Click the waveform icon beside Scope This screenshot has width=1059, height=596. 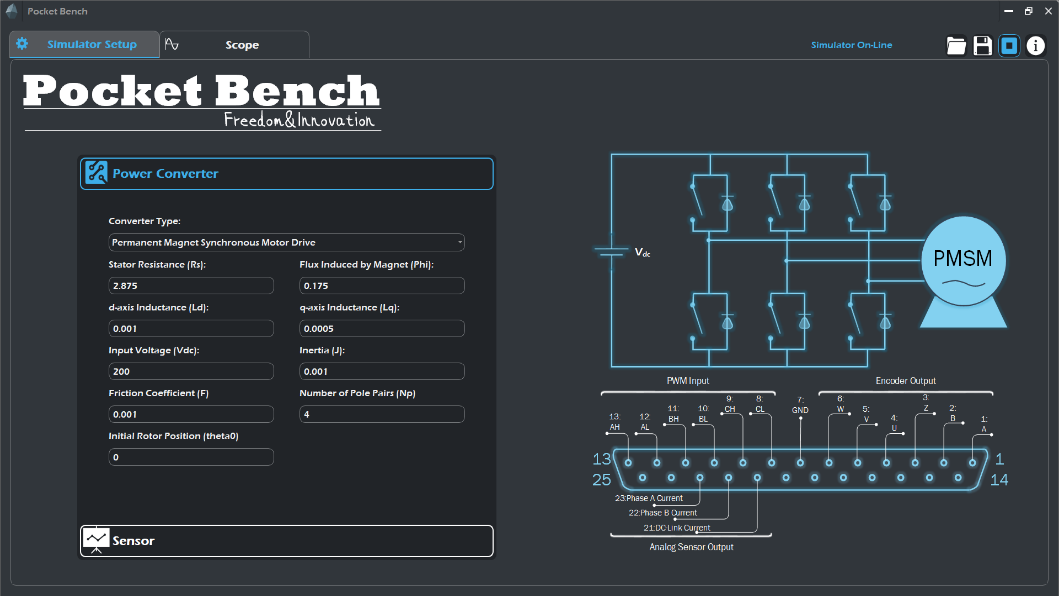pyautogui.click(x=172, y=45)
